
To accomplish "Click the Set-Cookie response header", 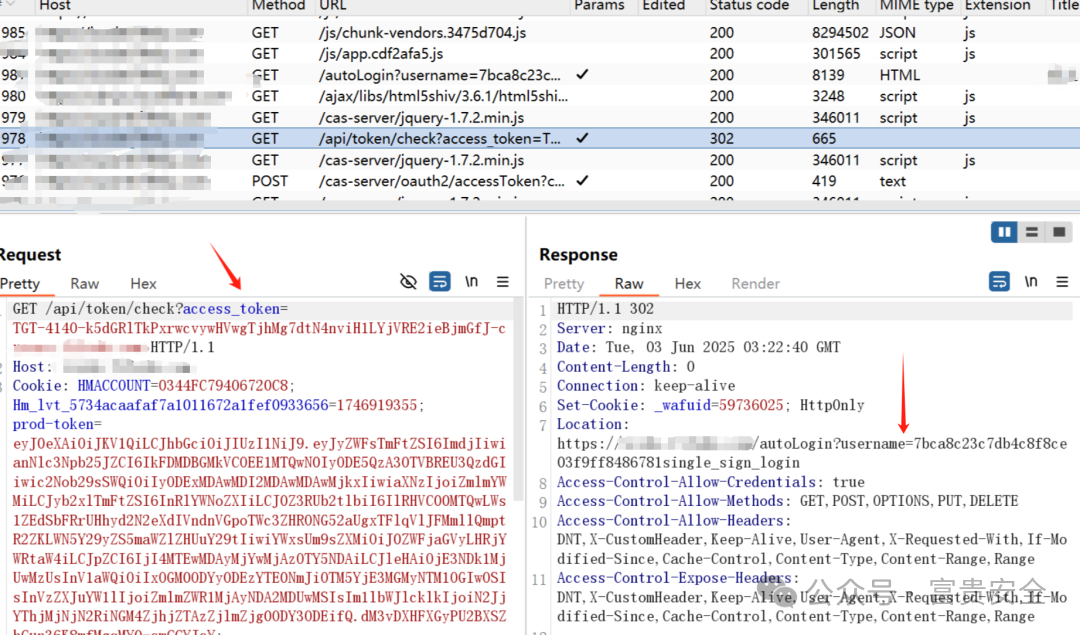I will coord(598,405).
